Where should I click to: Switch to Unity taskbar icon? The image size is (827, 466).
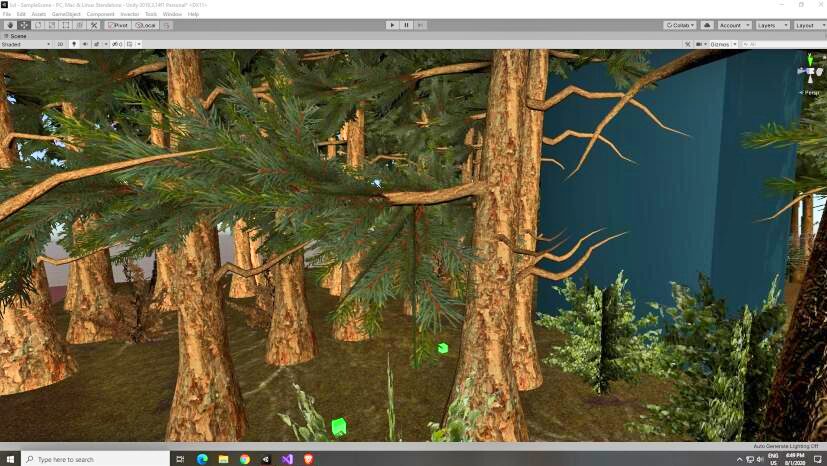(266, 459)
